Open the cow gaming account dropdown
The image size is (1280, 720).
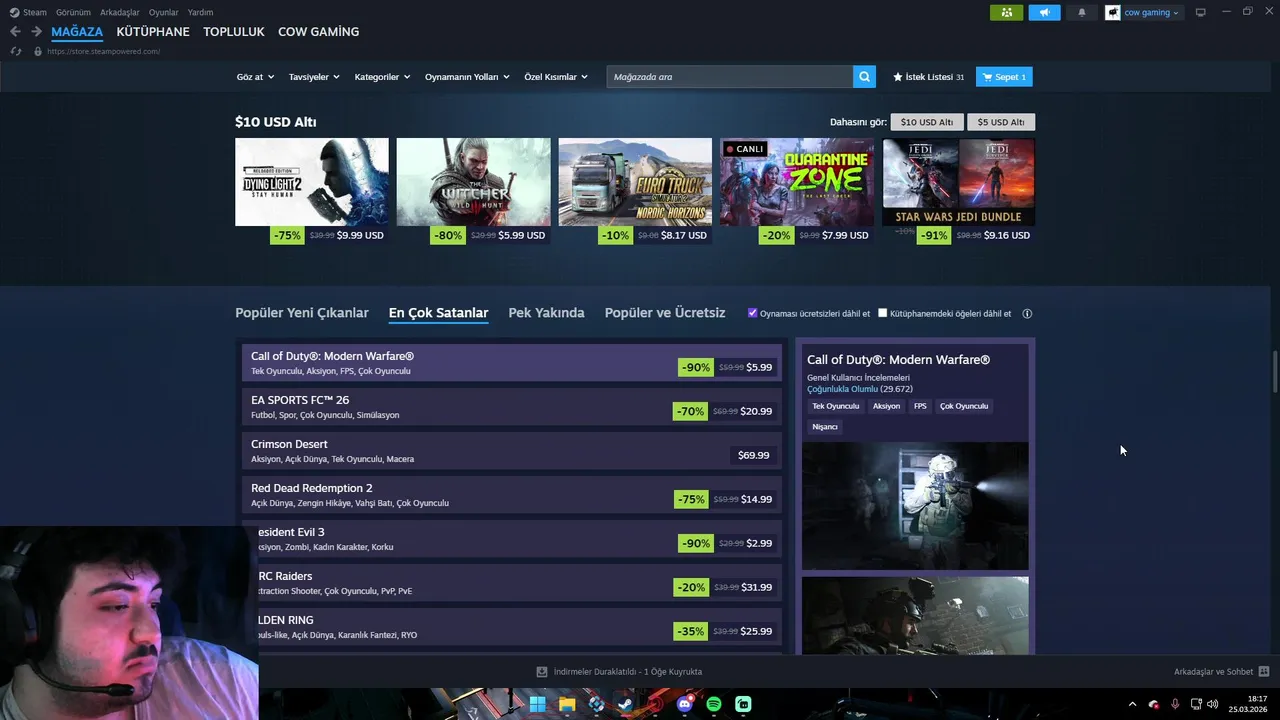[1151, 12]
